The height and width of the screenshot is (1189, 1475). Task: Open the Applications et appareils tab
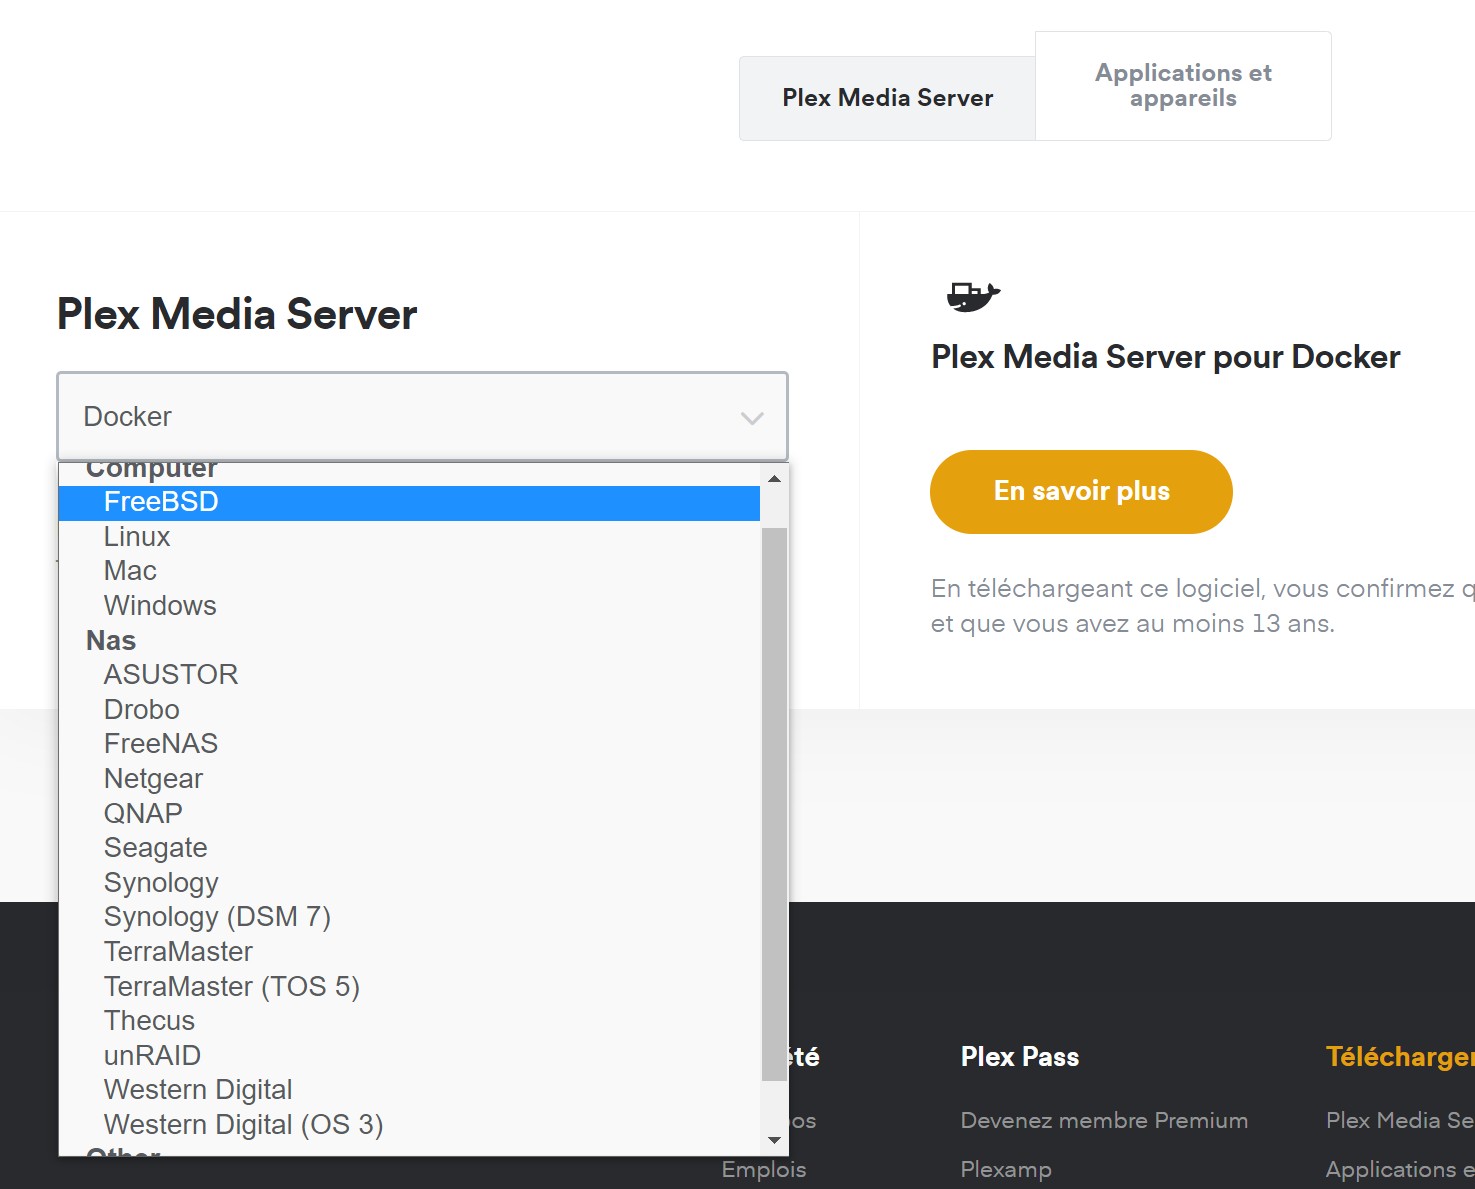point(1183,86)
